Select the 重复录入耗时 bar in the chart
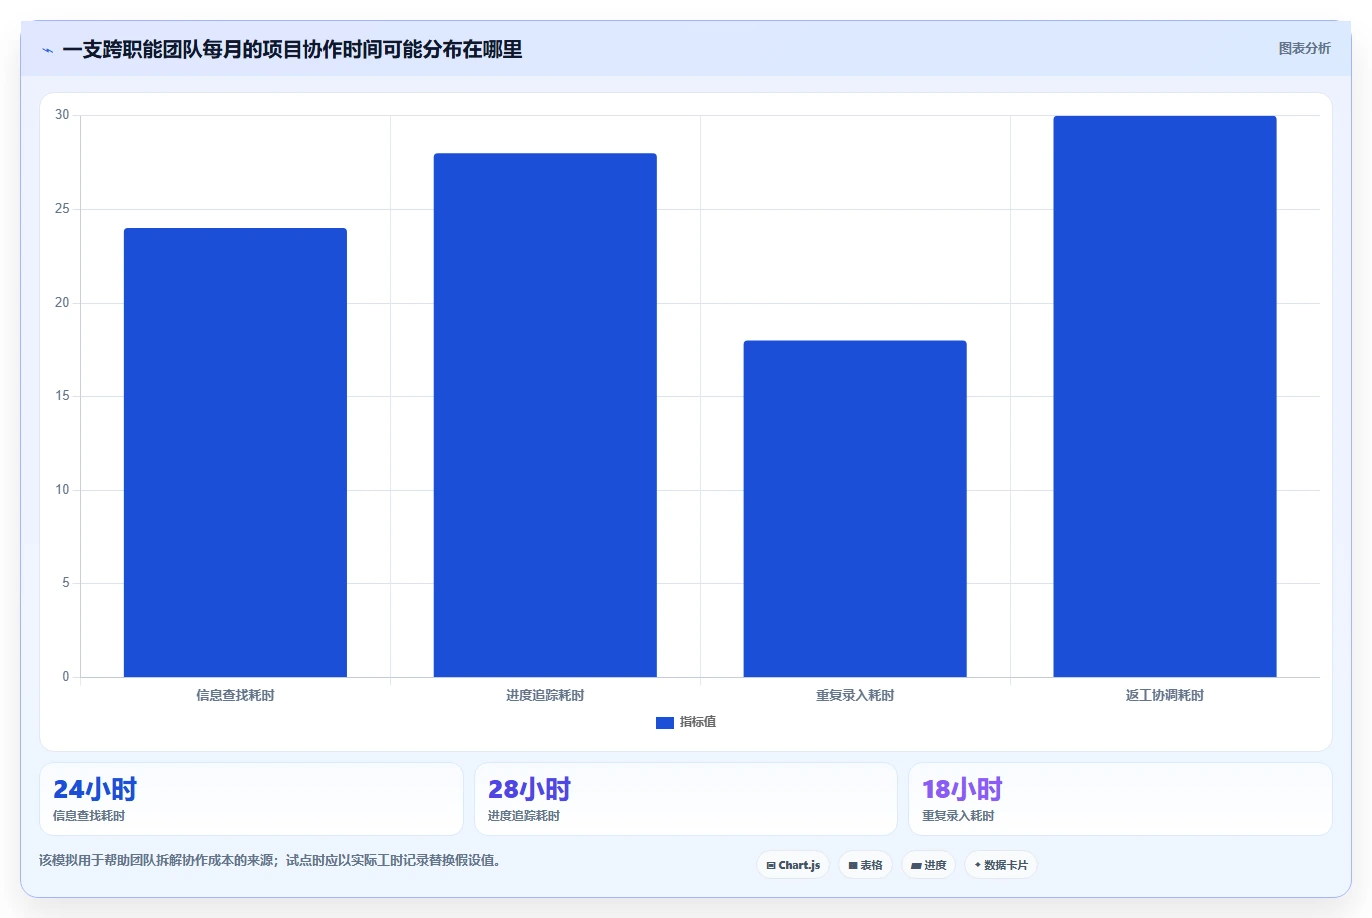Viewport: 1372px width, 918px height. (855, 509)
